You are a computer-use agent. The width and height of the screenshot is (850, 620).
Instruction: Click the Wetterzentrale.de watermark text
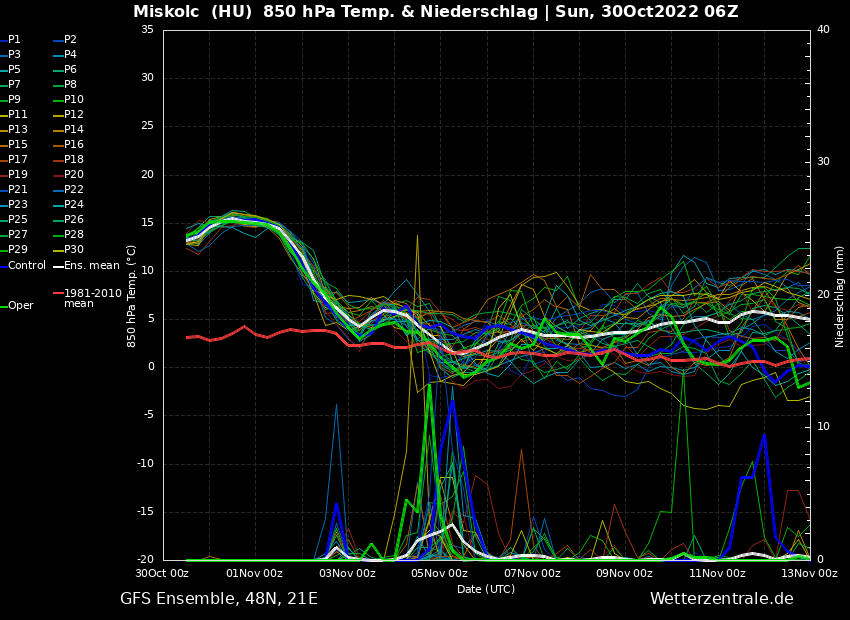721,599
